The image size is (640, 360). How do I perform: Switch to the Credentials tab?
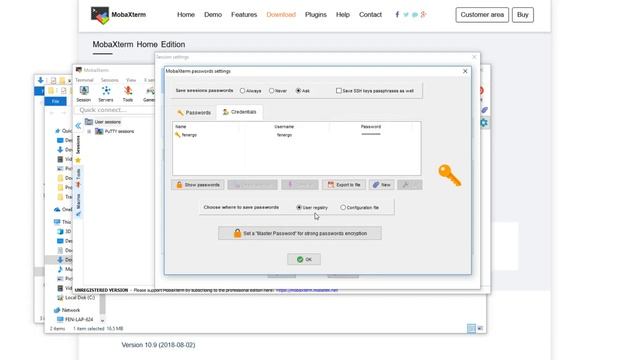click(x=240, y=112)
